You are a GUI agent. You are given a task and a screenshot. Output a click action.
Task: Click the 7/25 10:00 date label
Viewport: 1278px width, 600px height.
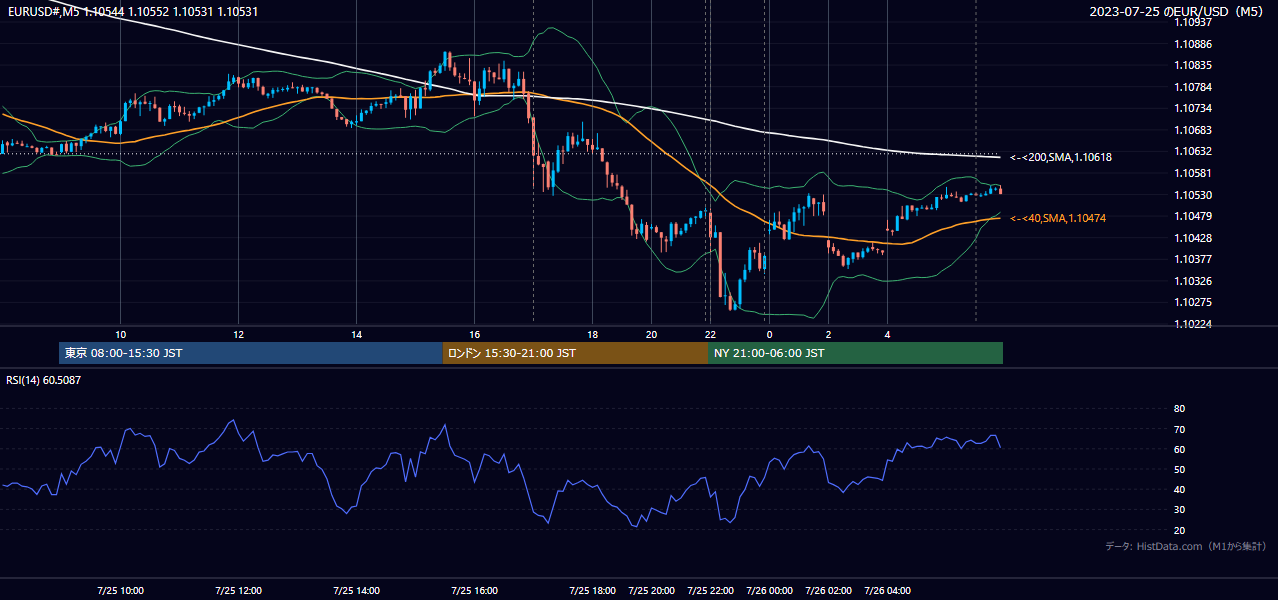click(120, 590)
